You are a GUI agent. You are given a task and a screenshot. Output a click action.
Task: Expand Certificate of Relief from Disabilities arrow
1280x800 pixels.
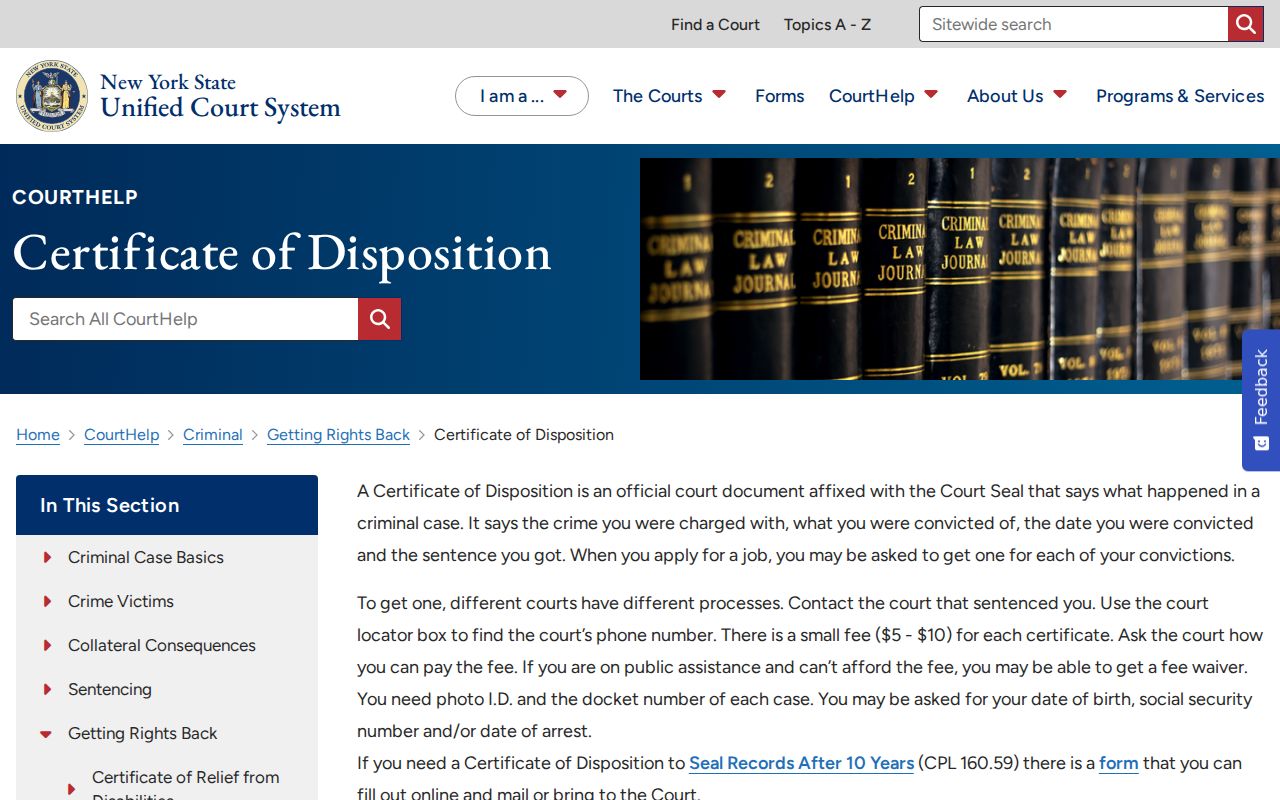[71, 789]
